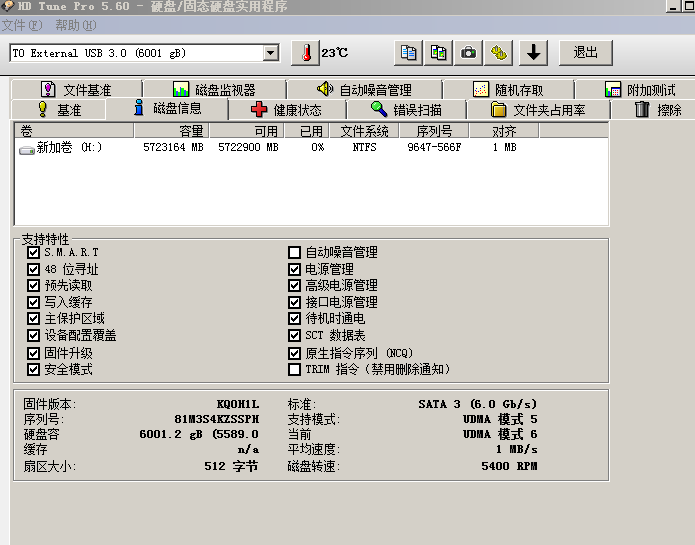
Task: Select free space value 5722900 MB
Action: [248, 148]
